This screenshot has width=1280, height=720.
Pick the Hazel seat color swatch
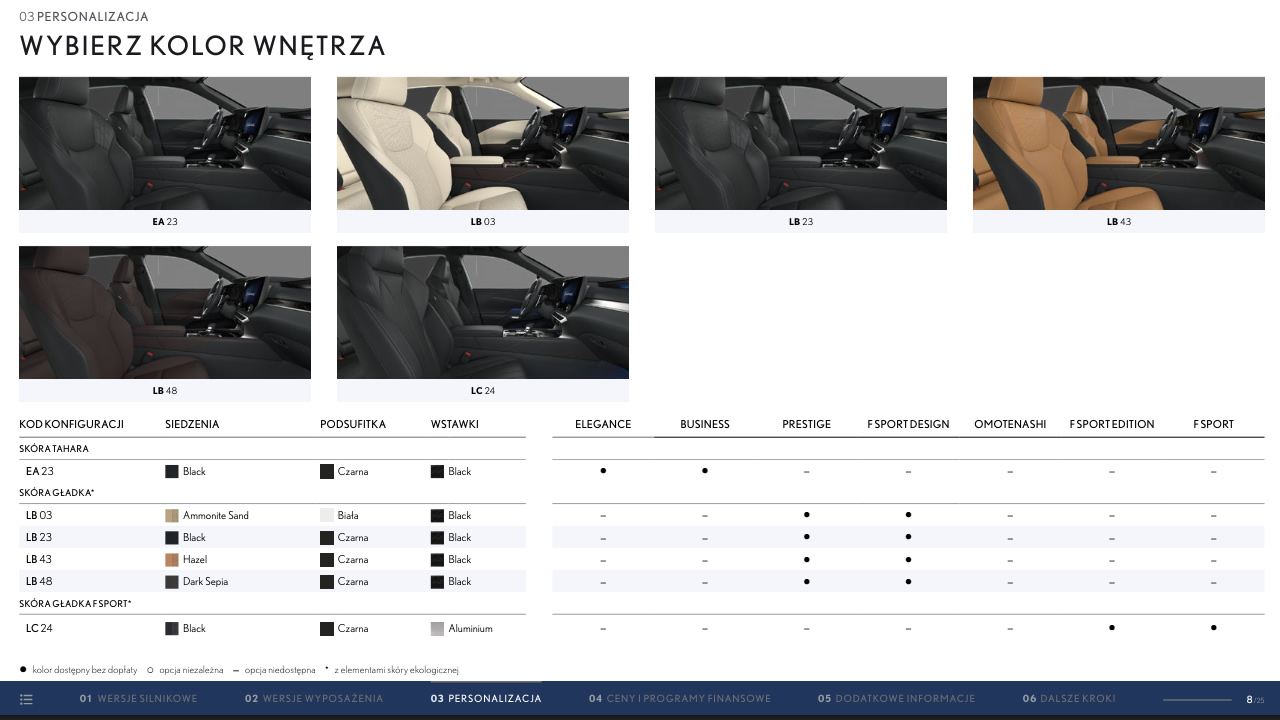[172, 560]
